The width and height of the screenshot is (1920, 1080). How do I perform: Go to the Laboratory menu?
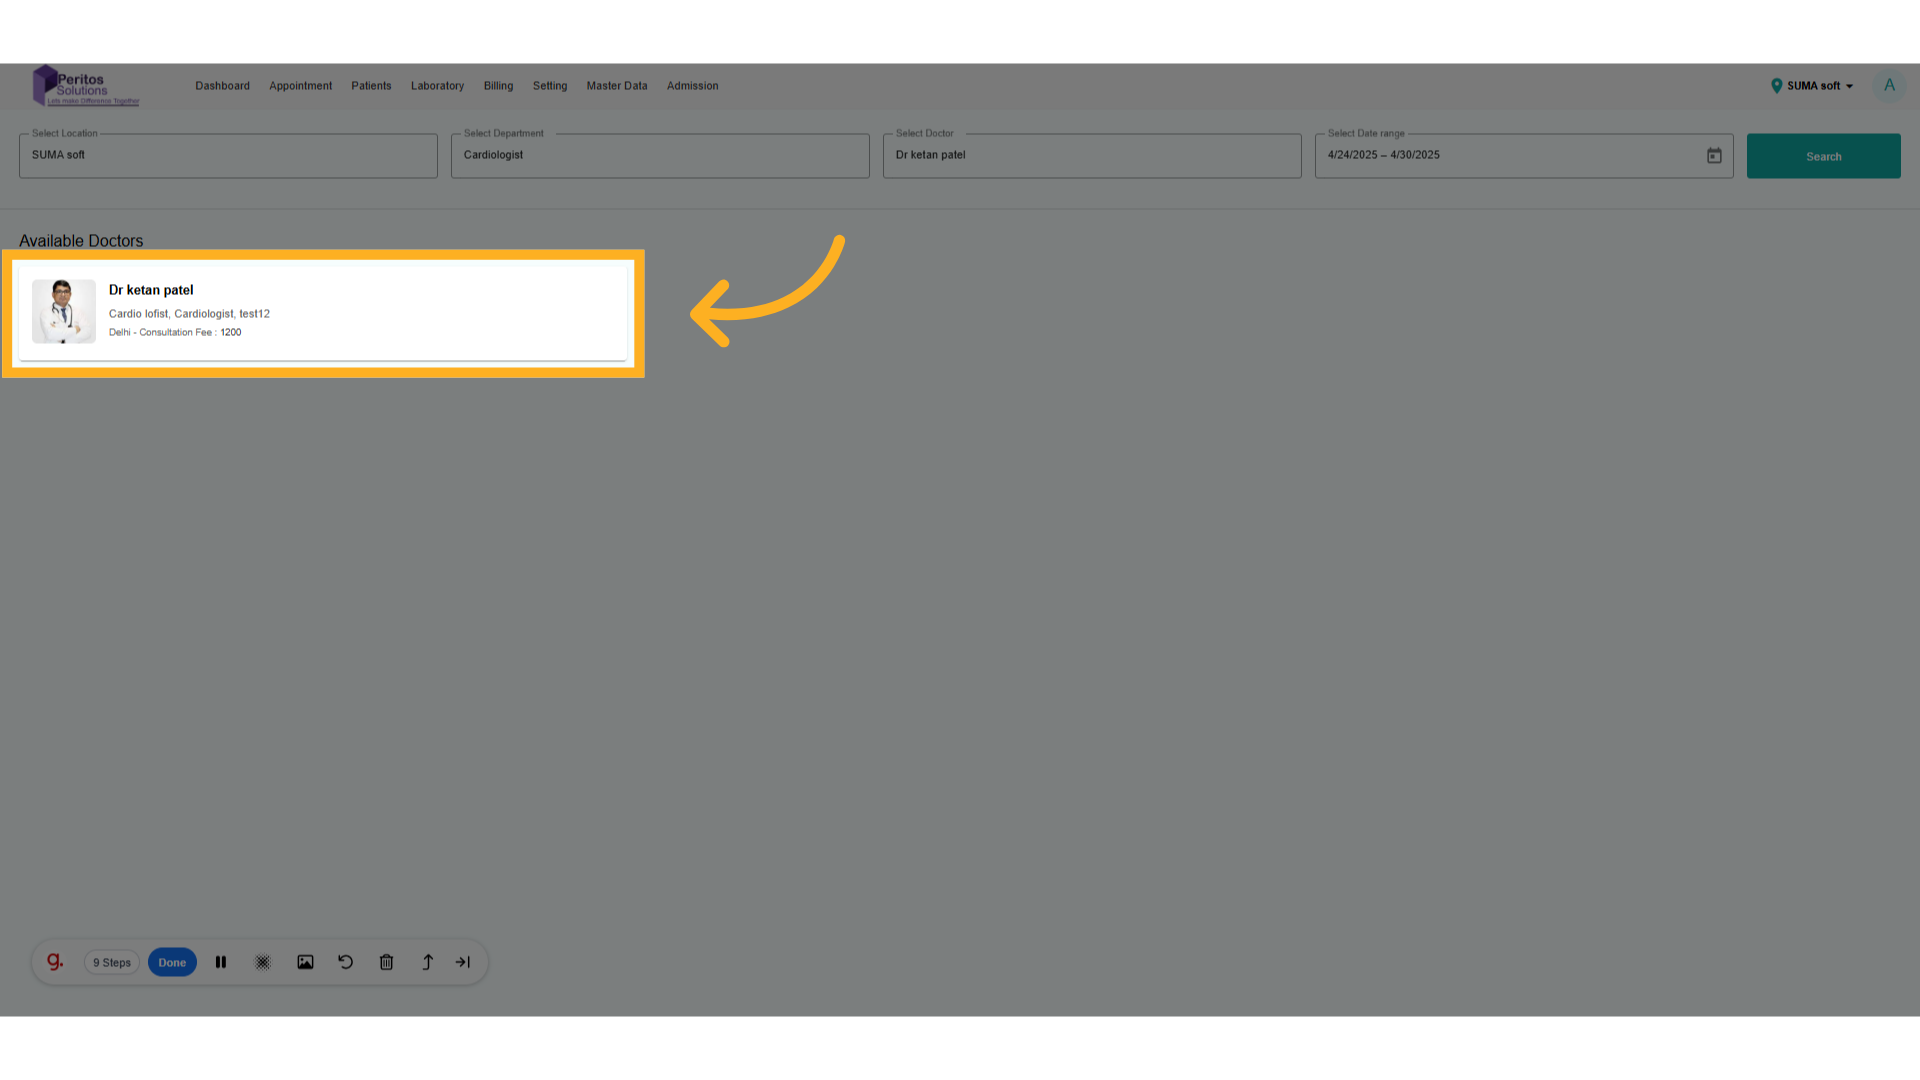pyautogui.click(x=437, y=86)
